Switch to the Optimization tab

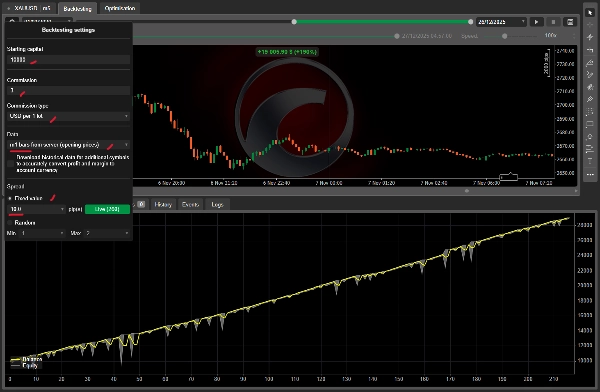tap(120, 8)
